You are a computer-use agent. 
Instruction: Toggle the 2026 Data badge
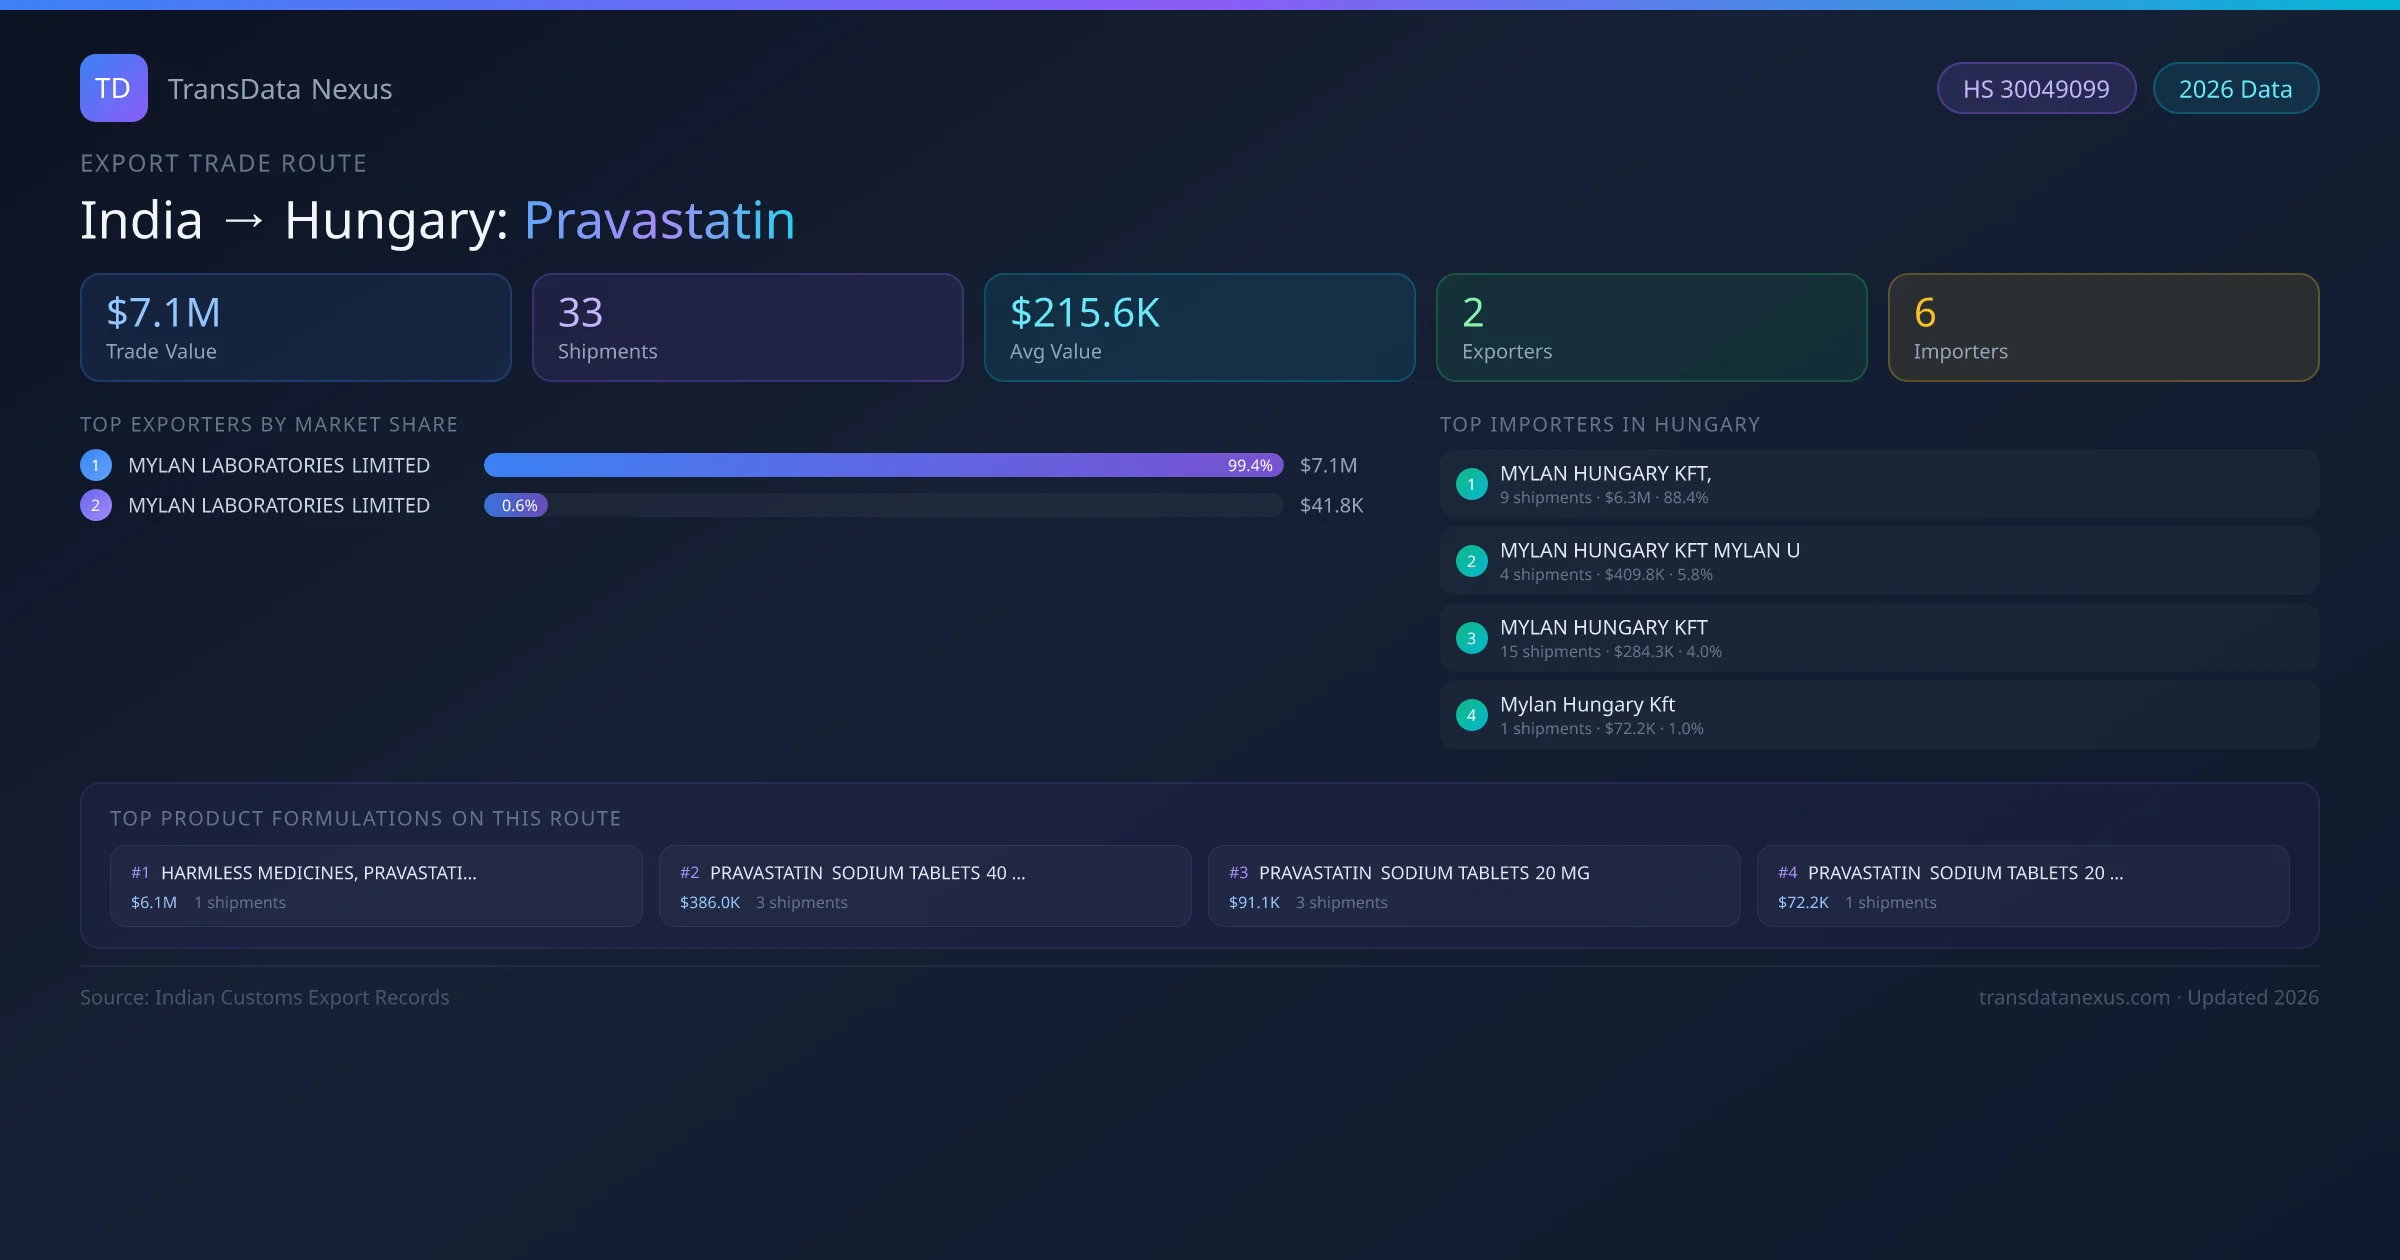point(2235,88)
